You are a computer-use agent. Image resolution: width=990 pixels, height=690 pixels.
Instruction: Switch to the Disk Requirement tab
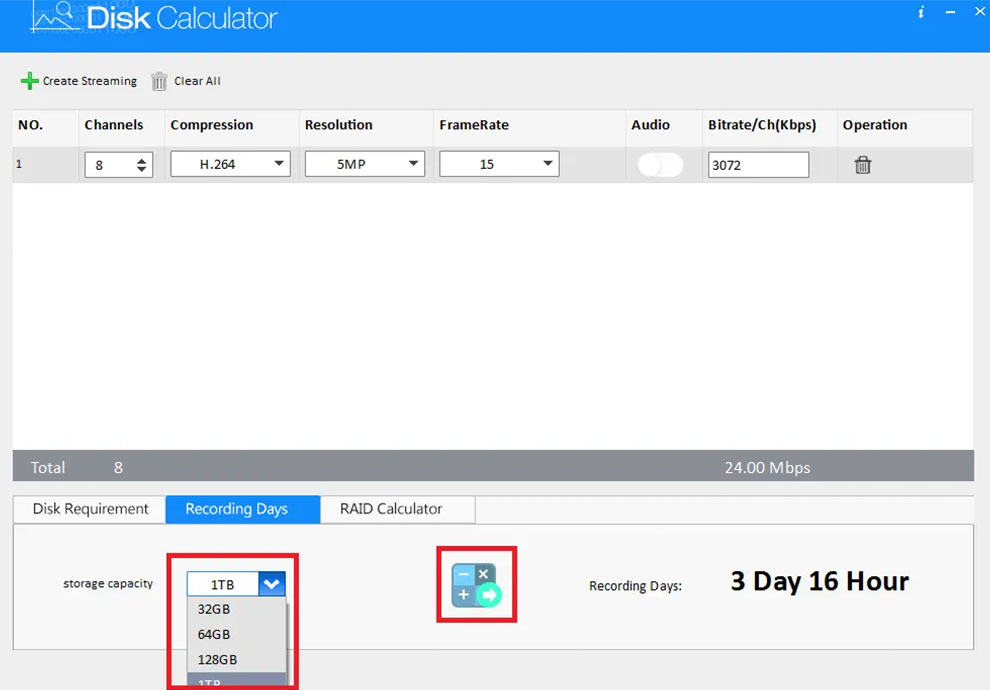pyautogui.click(x=90, y=509)
